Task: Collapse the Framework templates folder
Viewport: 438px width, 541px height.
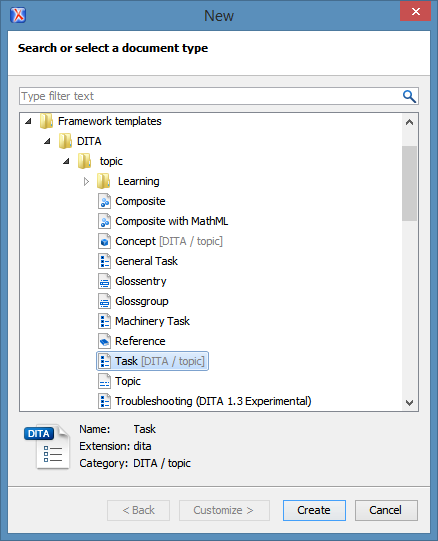Action: pyautogui.click(x=28, y=121)
